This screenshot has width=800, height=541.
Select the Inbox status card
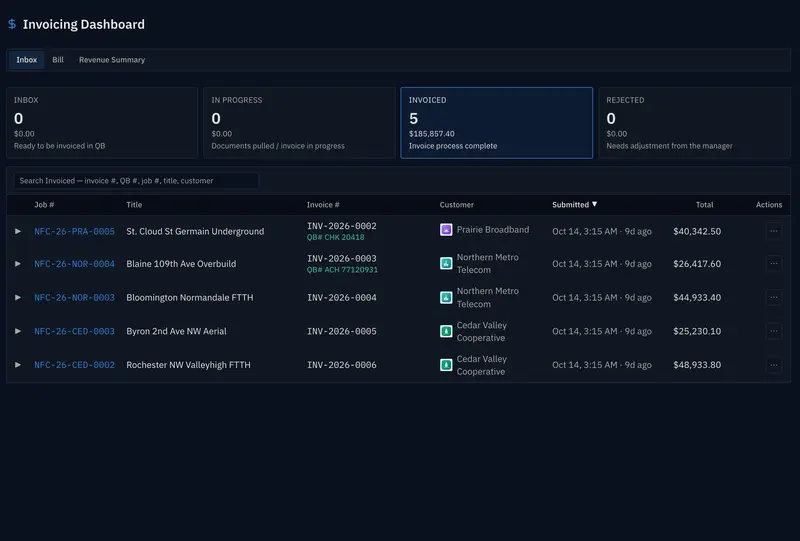[102, 122]
